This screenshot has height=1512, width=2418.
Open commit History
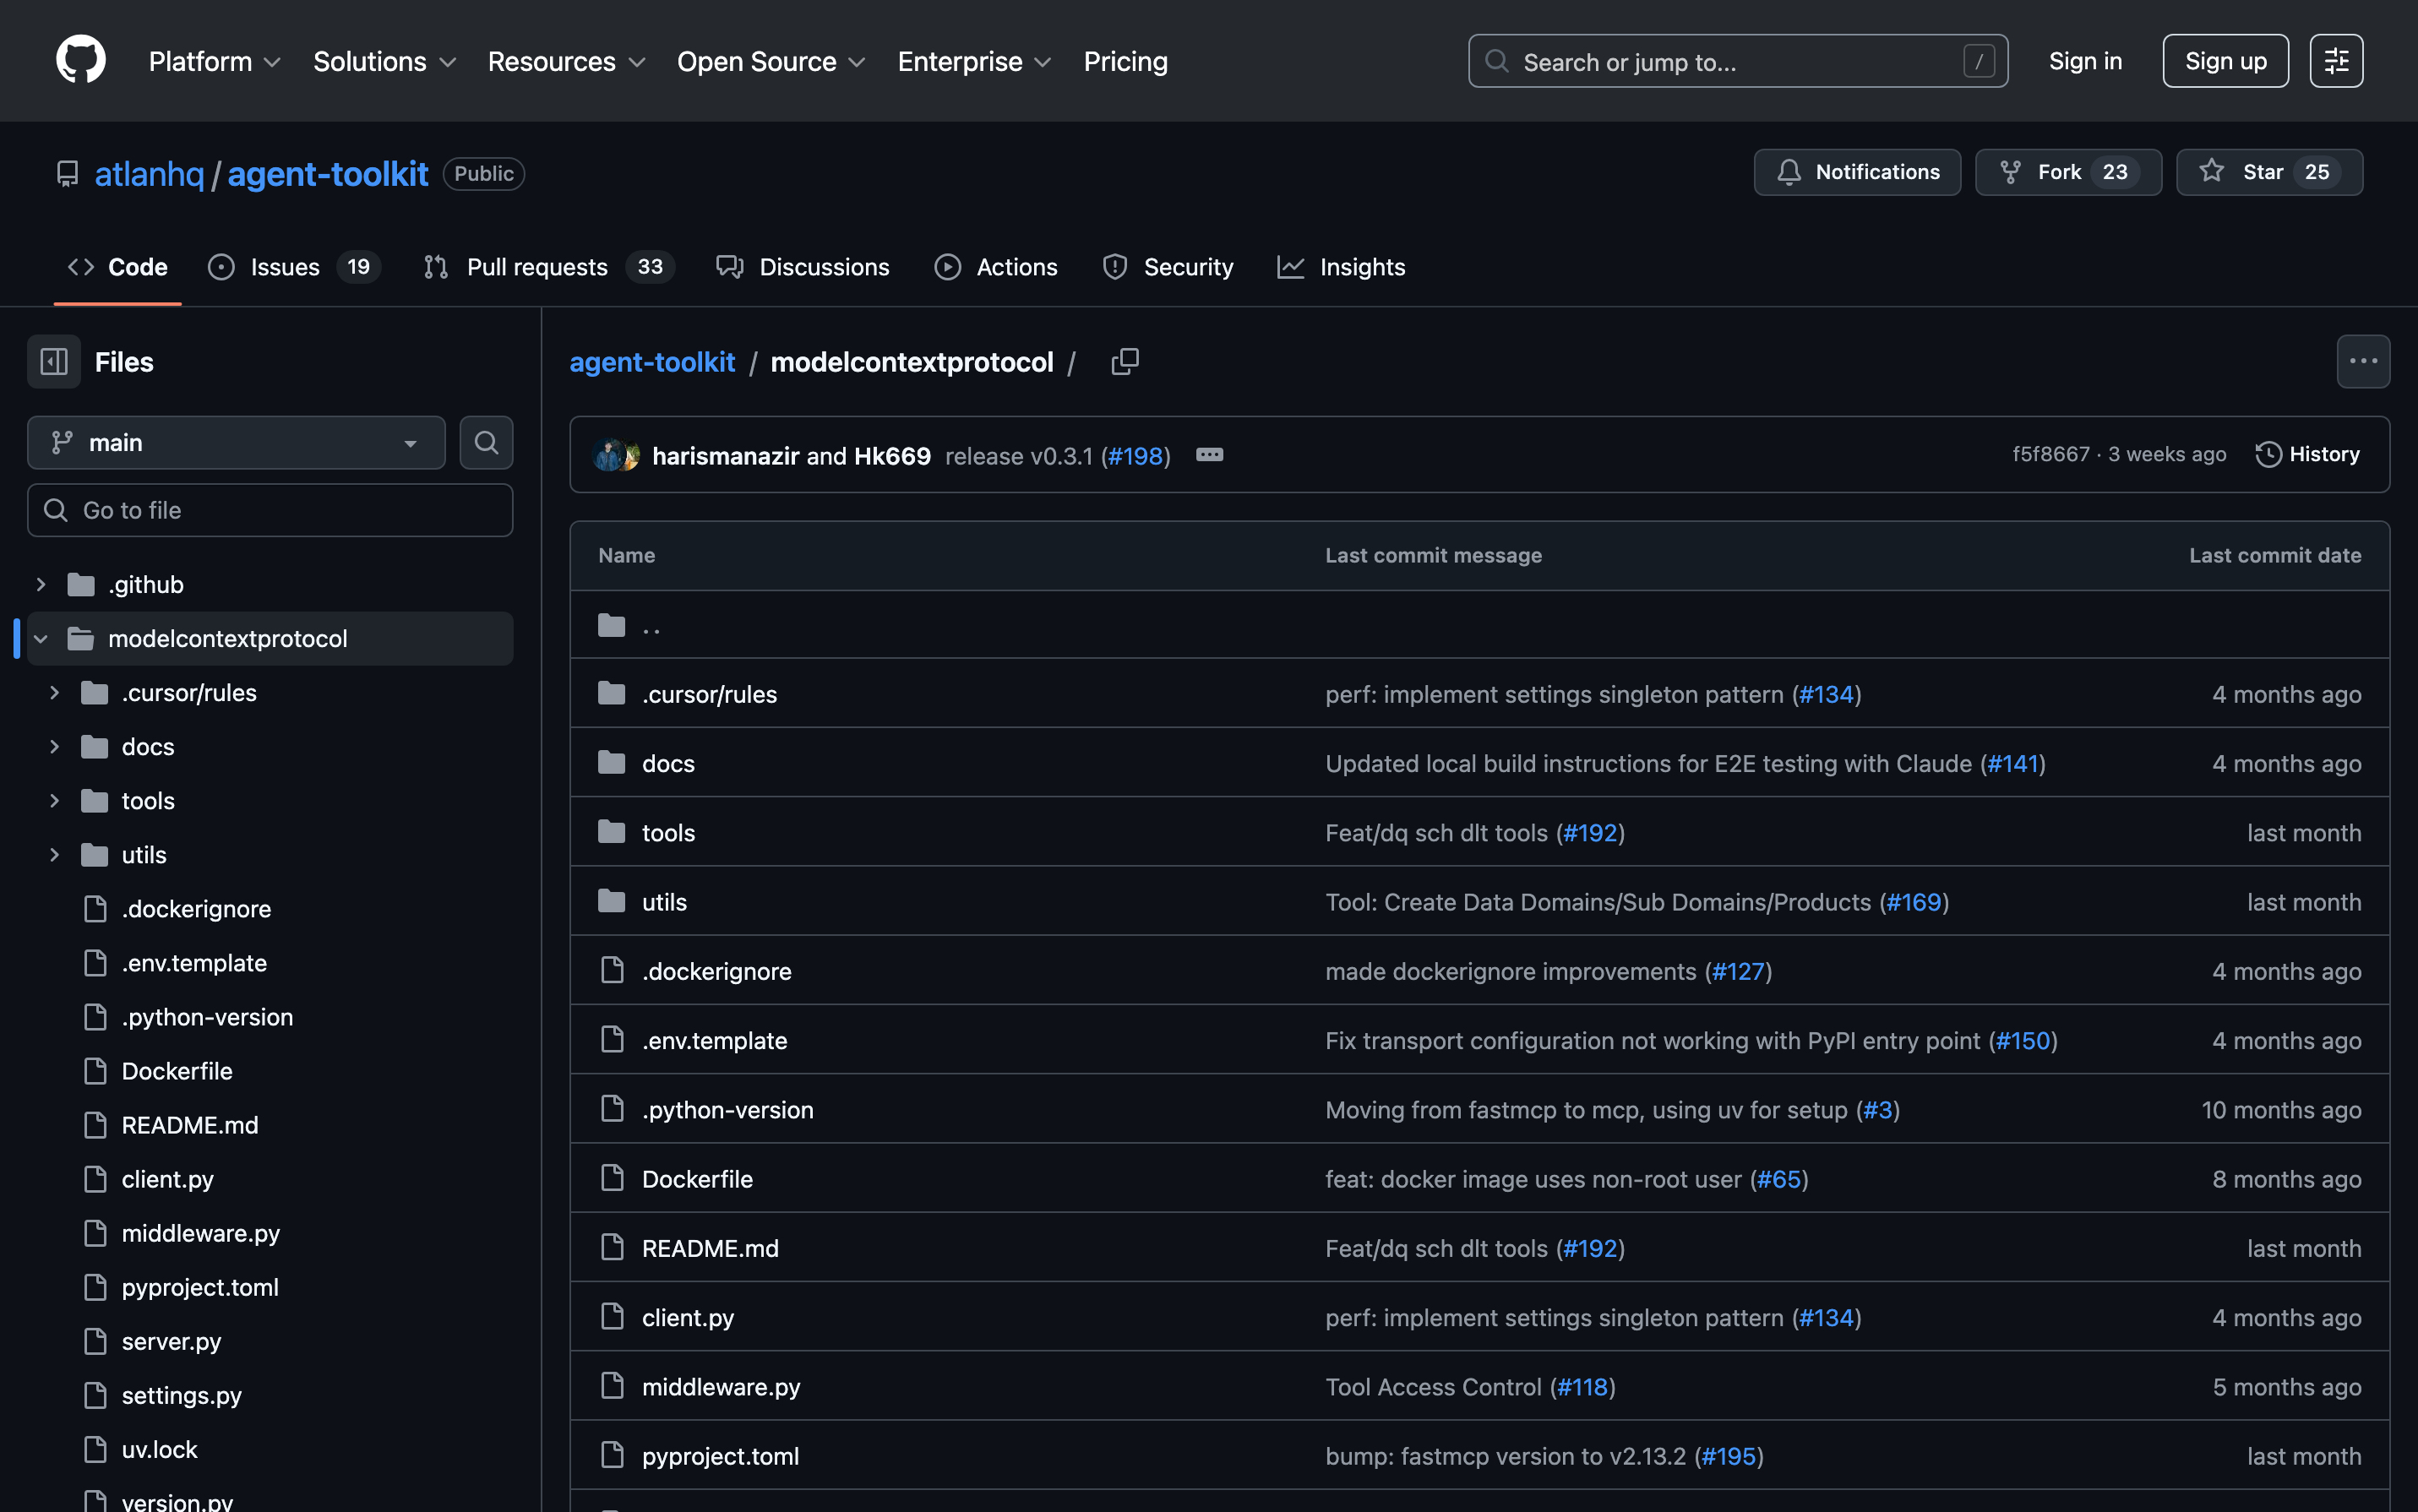[2307, 455]
